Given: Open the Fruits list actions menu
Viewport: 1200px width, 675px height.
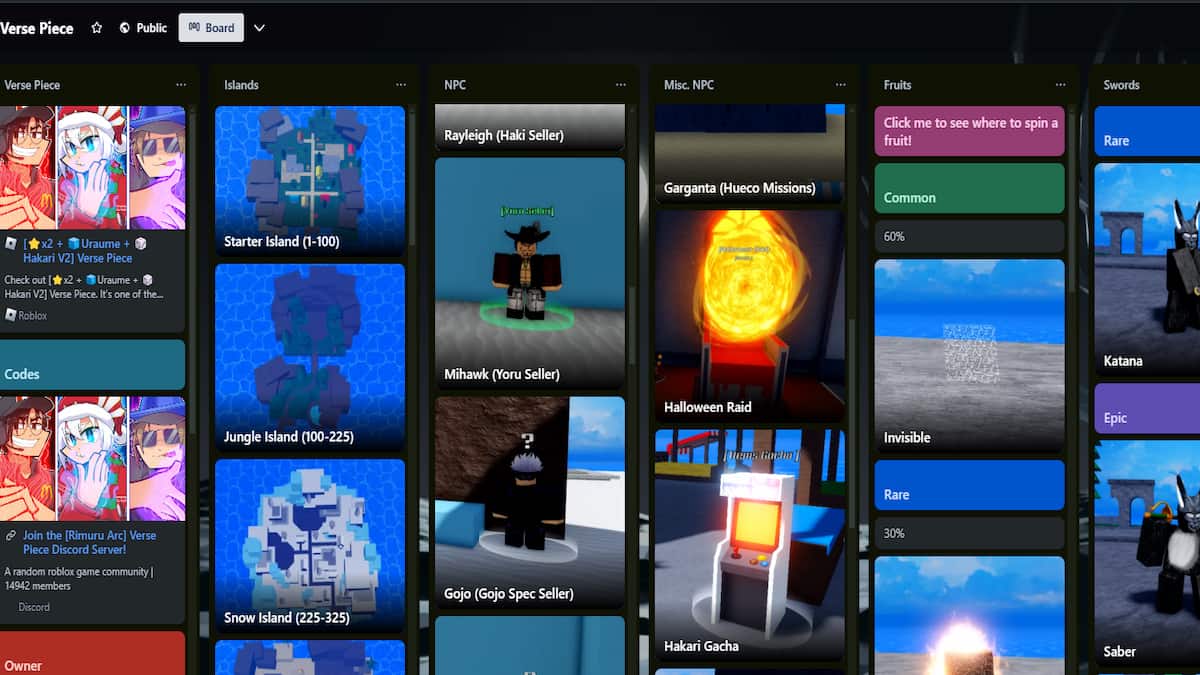Looking at the screenshot, I should (1061, 85).
